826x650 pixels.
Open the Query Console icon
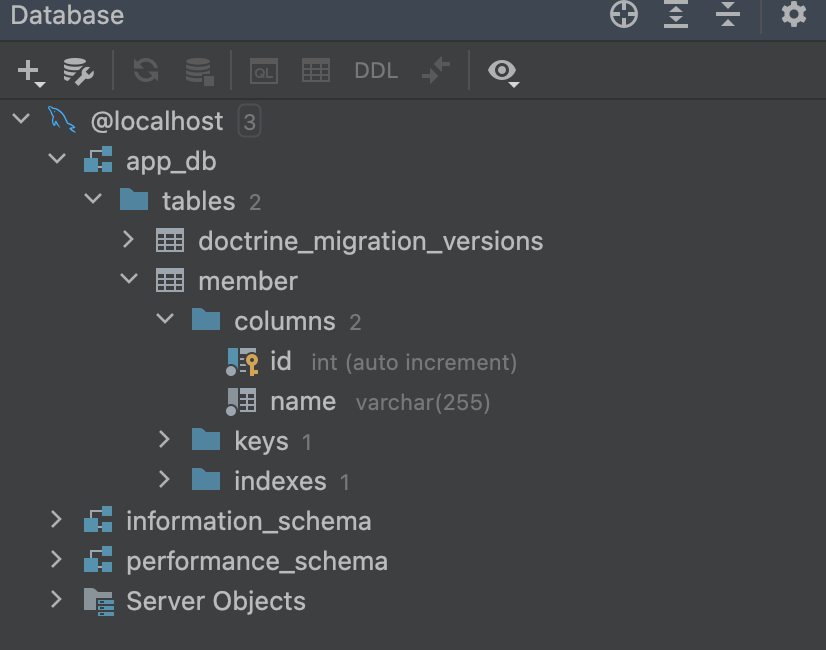click(264, 71)
